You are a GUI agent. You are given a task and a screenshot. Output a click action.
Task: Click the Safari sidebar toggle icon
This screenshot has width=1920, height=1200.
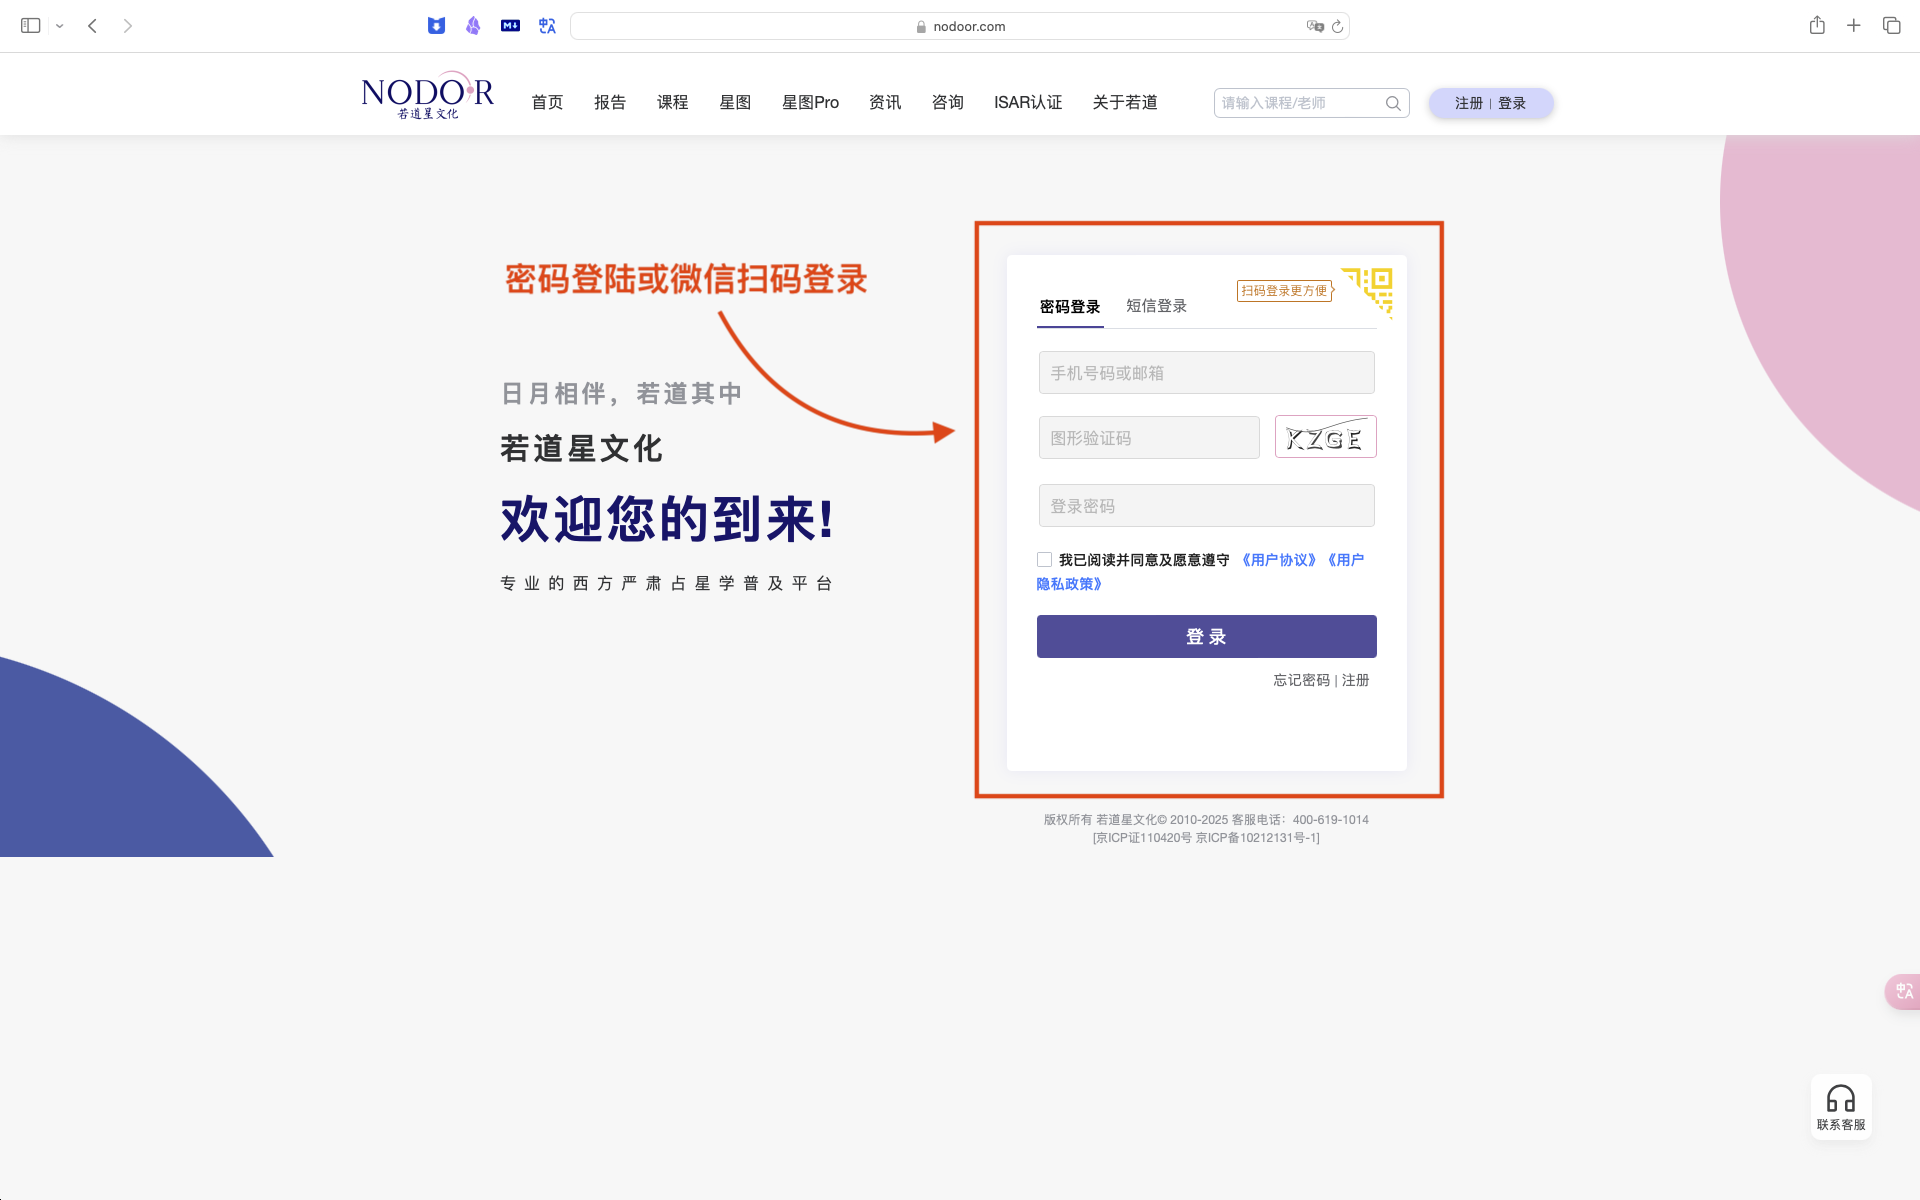point(31,26)
